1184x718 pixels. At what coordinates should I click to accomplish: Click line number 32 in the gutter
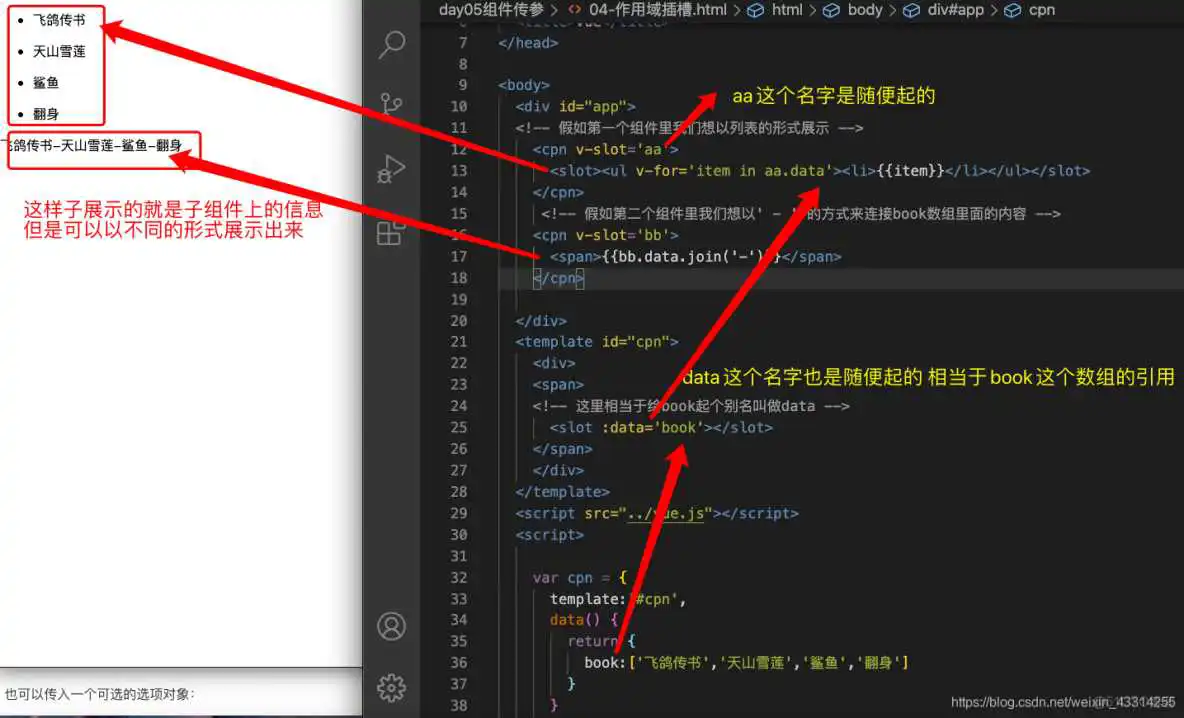coord(458,578)
